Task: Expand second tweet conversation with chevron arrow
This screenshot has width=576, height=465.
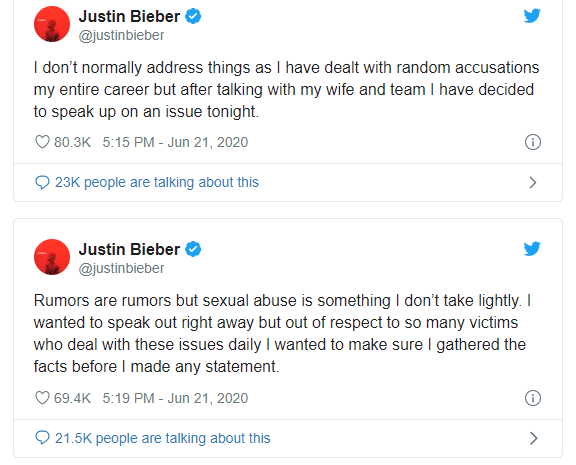Action: pyautogui.click(x=533, y=438)
